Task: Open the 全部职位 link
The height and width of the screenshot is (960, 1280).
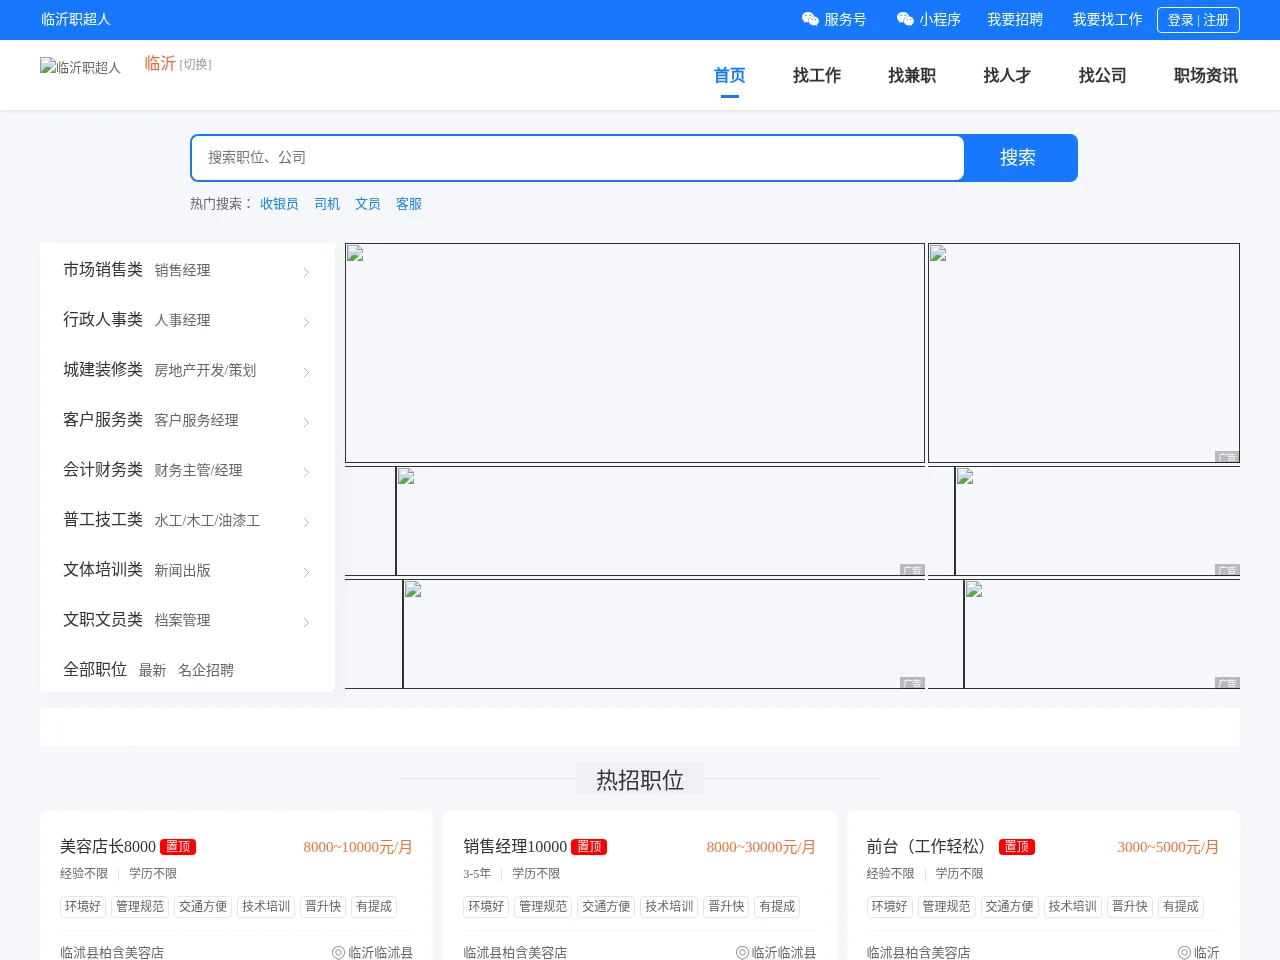Action: (x=95, y=669)
